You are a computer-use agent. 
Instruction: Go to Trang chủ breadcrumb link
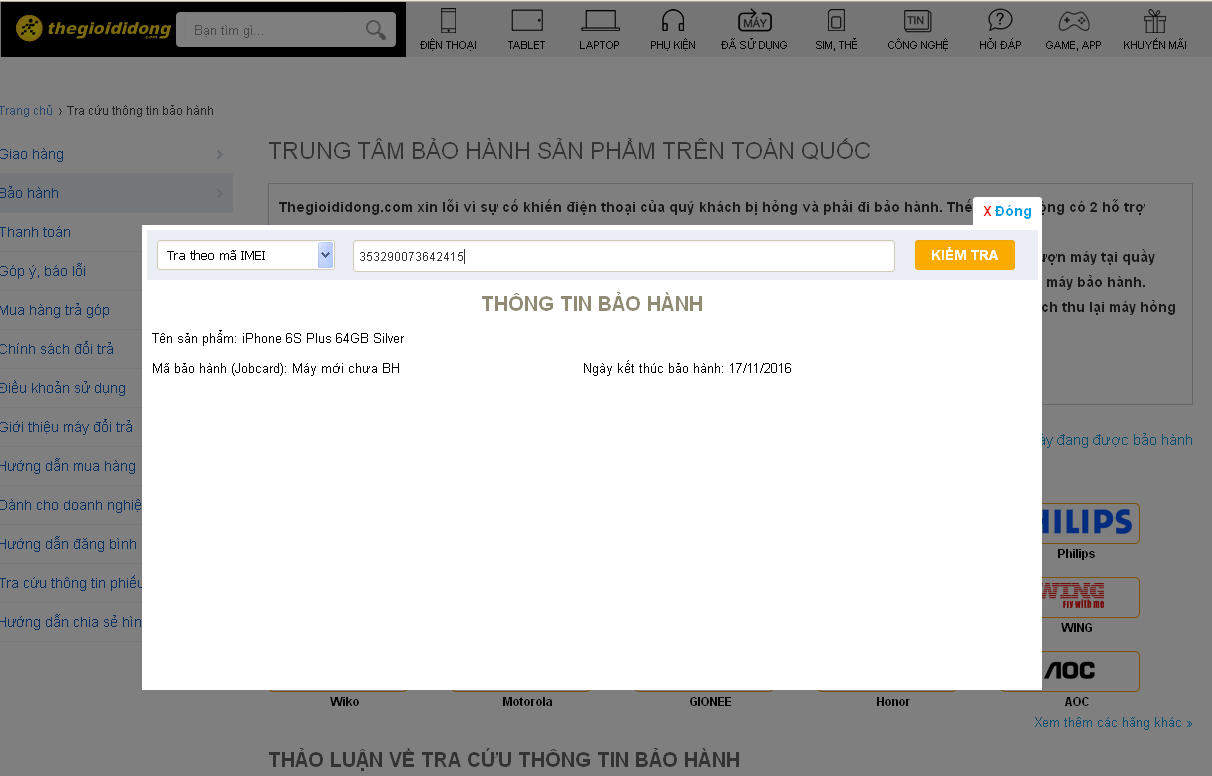pyautogui.click(x=26, y=111)
